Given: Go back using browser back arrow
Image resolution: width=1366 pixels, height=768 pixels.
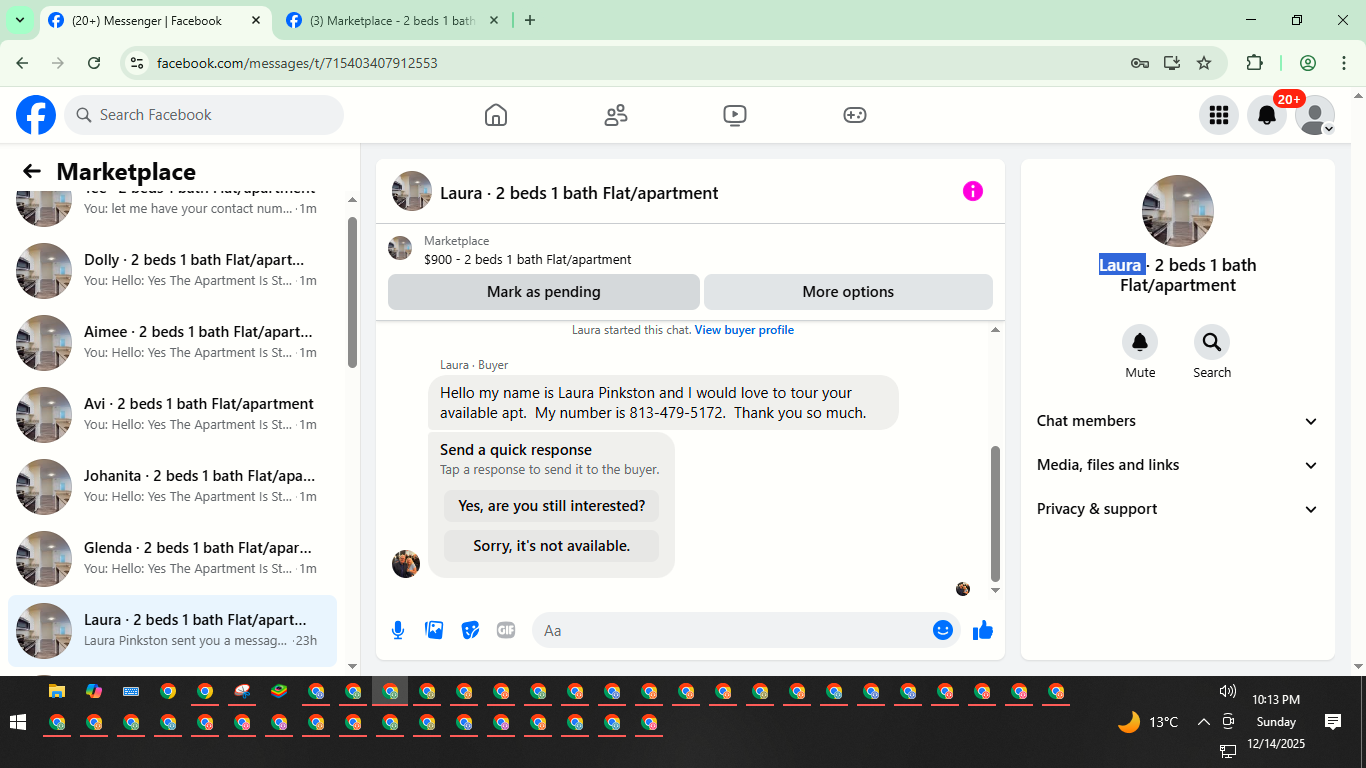Looking at the screenshot, I should [22, 63].
